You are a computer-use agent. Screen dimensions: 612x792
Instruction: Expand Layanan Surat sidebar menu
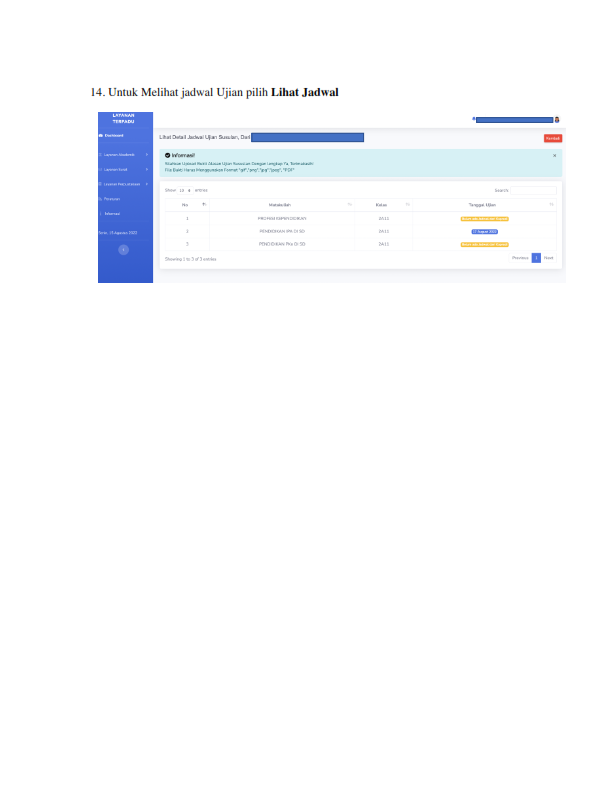pos(125,169)
